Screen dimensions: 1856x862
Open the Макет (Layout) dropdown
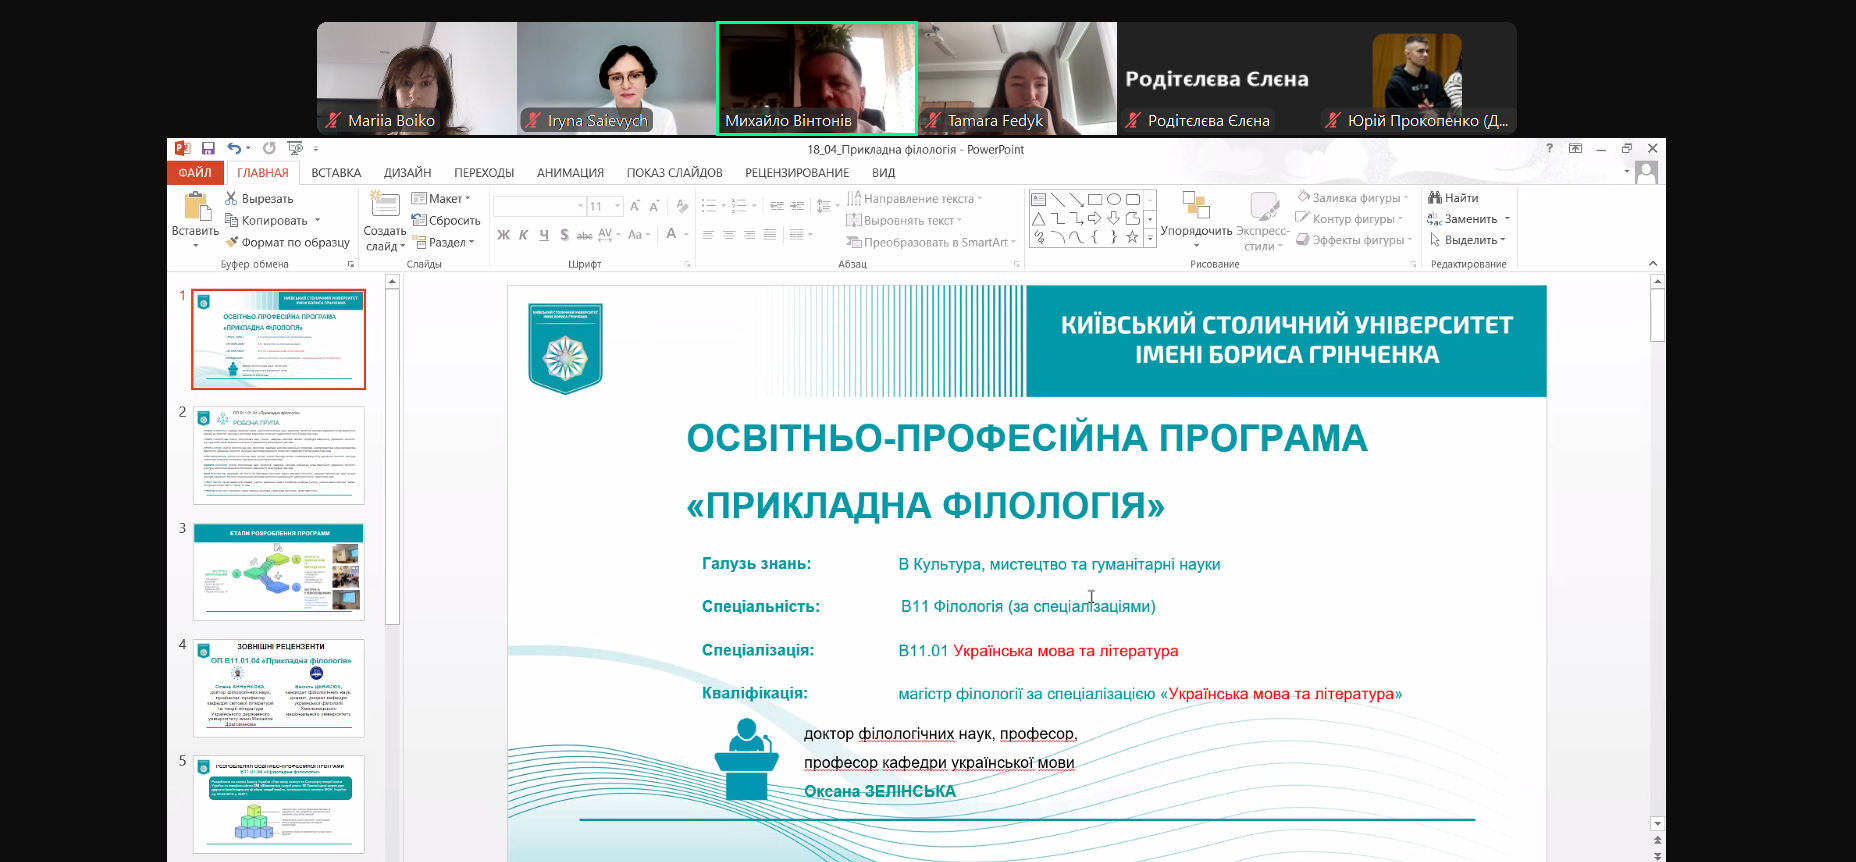pos(440,198)
